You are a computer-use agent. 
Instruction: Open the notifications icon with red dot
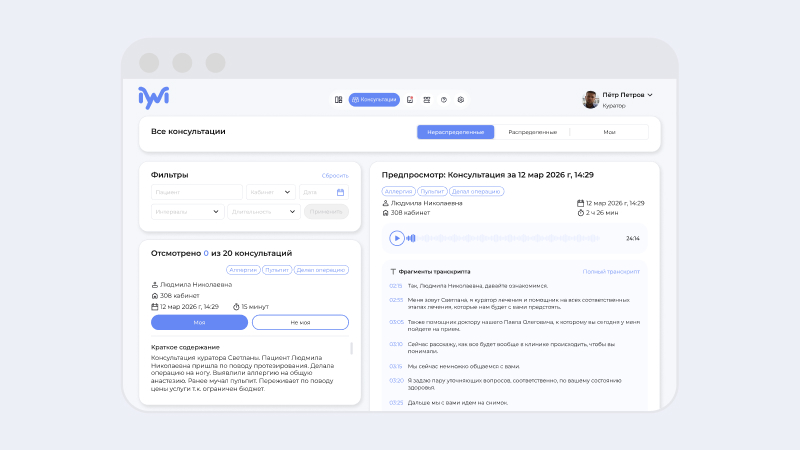(x=410, y=100)
